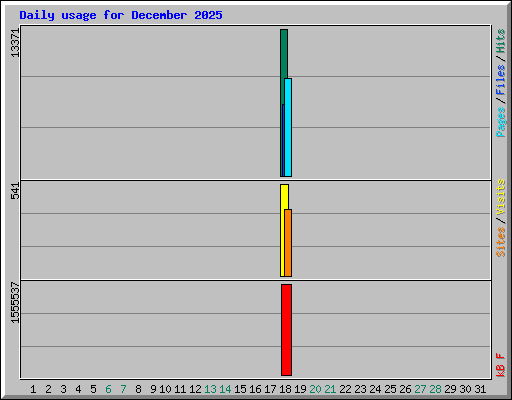Click day 9 on the x-axis
Viewport: 512px width, 400px height.
153,389
